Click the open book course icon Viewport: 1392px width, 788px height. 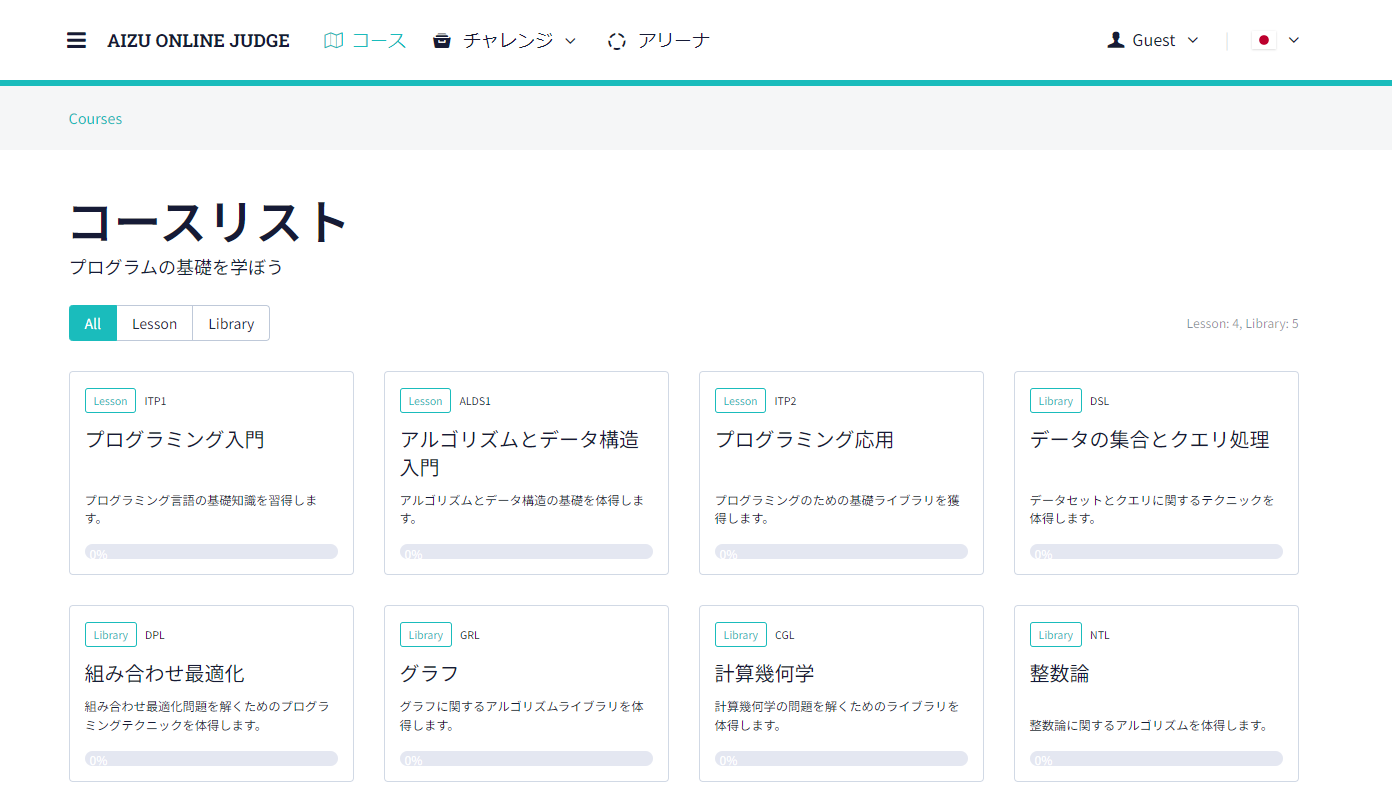pos(334,41)
